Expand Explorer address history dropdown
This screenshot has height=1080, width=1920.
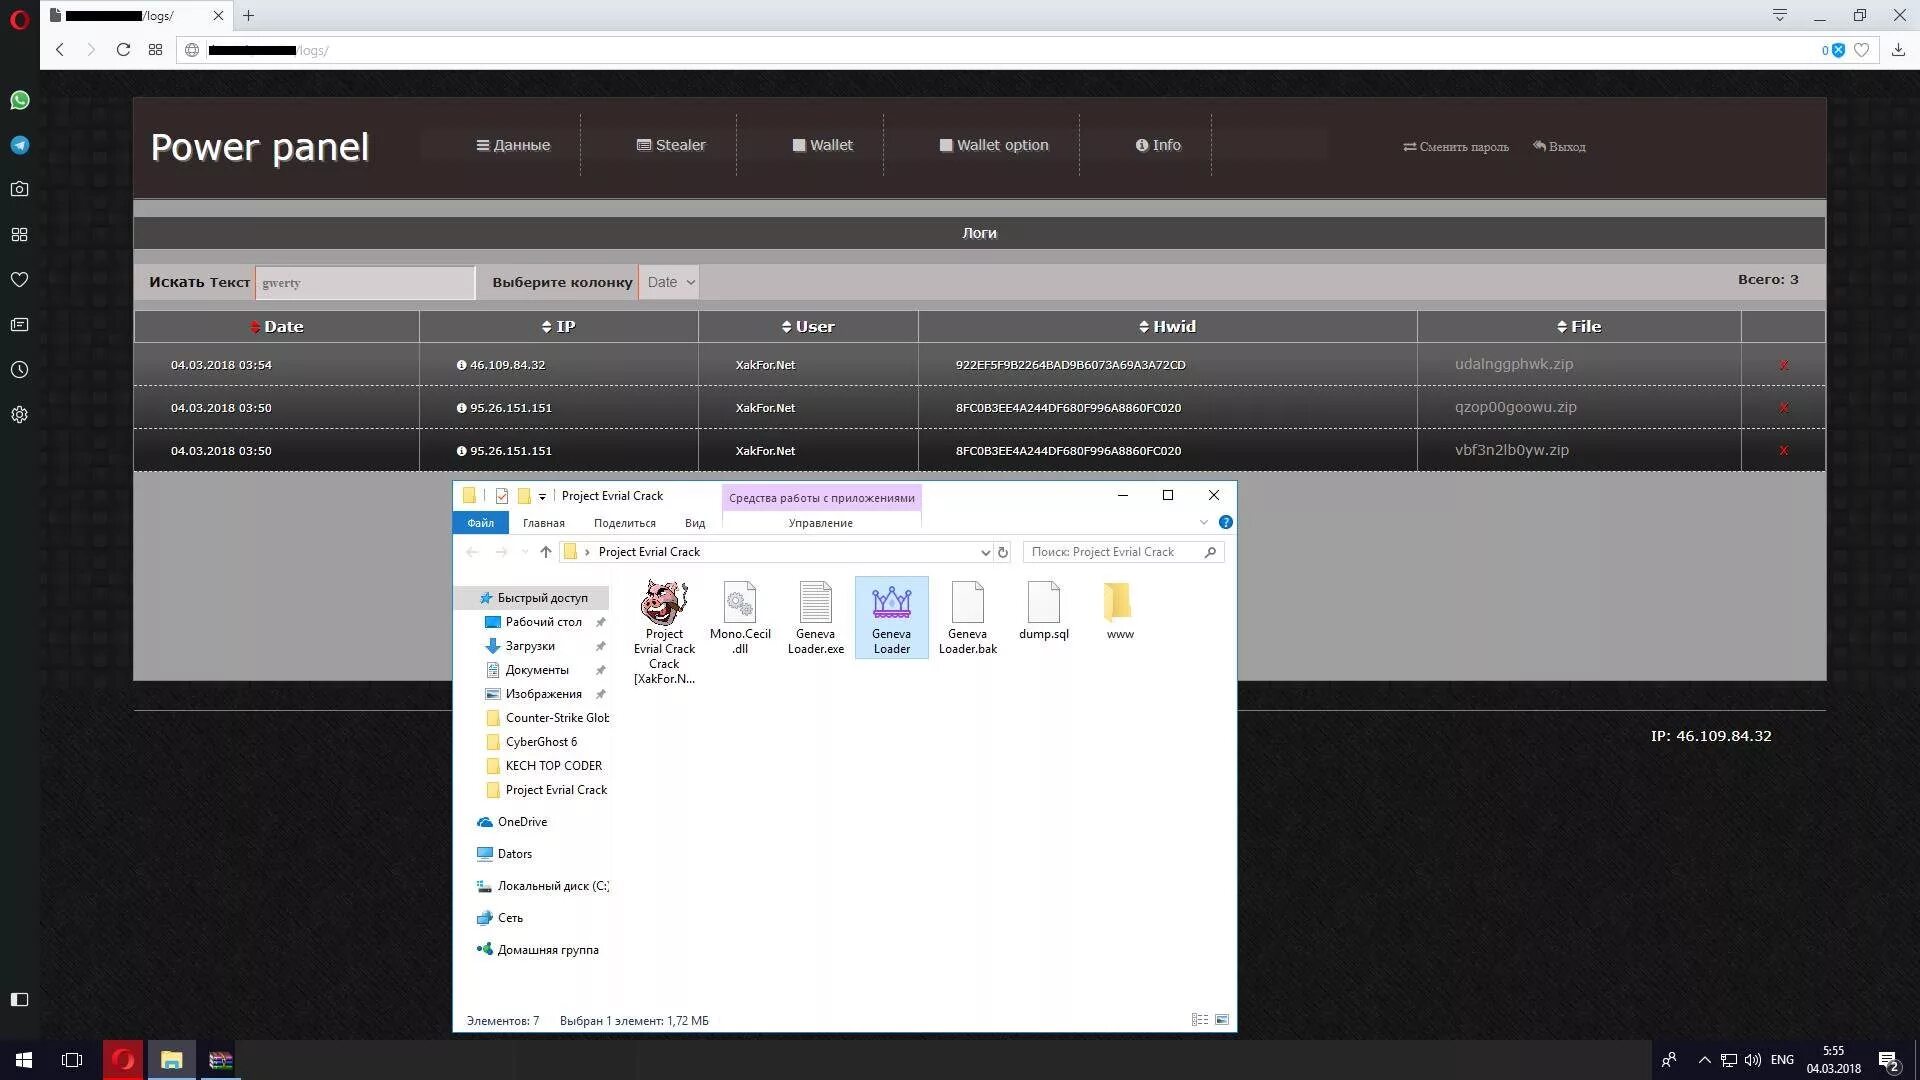(x=985, y=552)
